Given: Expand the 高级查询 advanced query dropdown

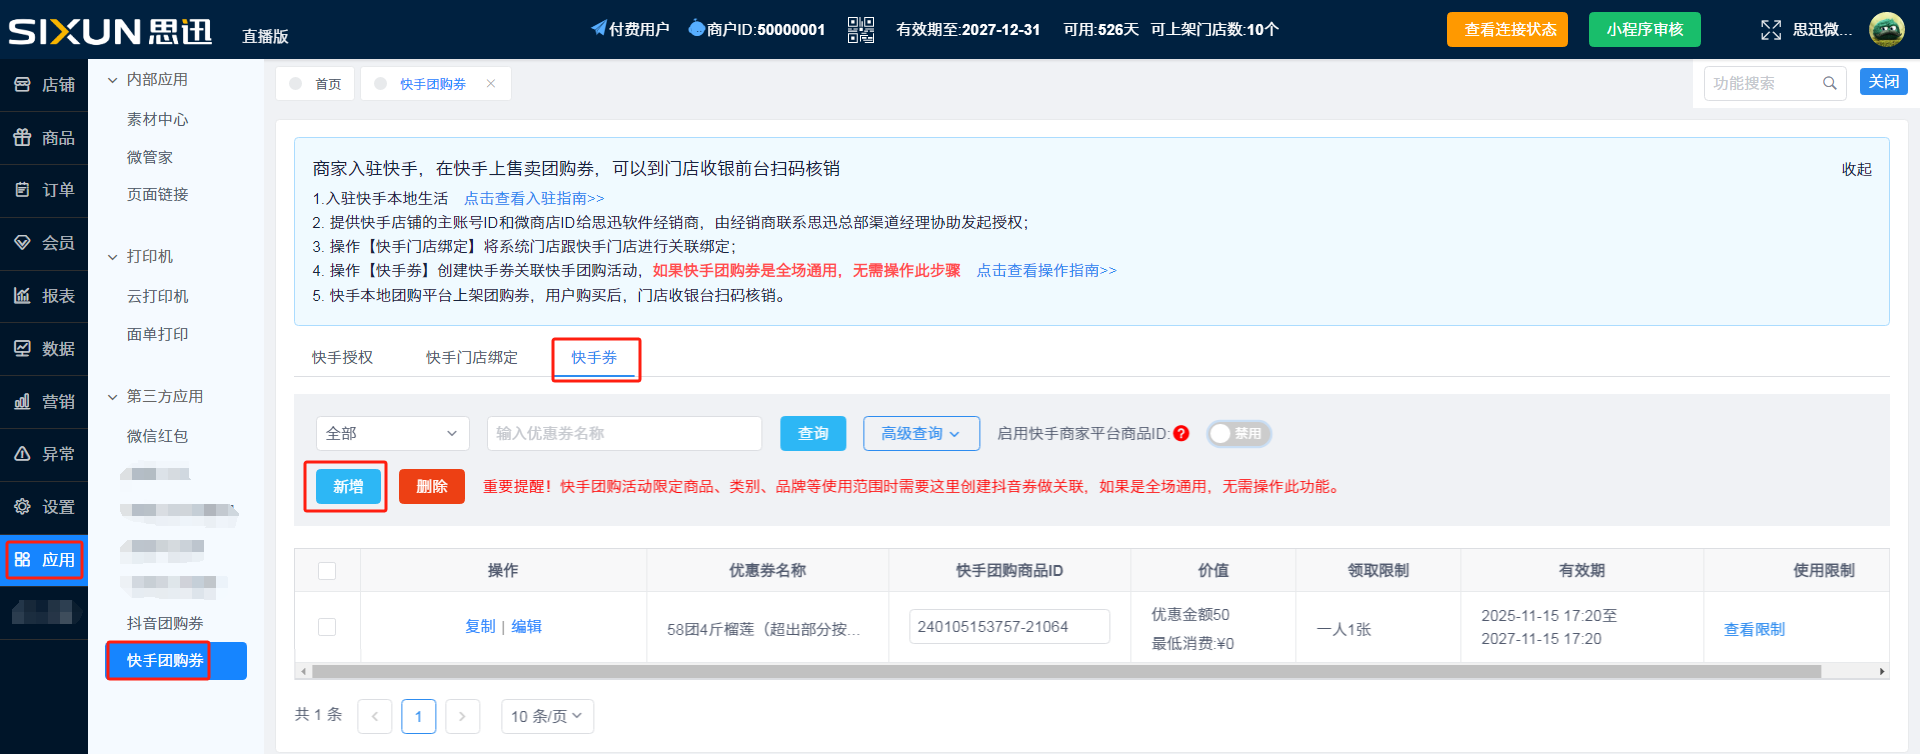Looking at the screenshot, I should pyautogui.click(x=921, y=434).
